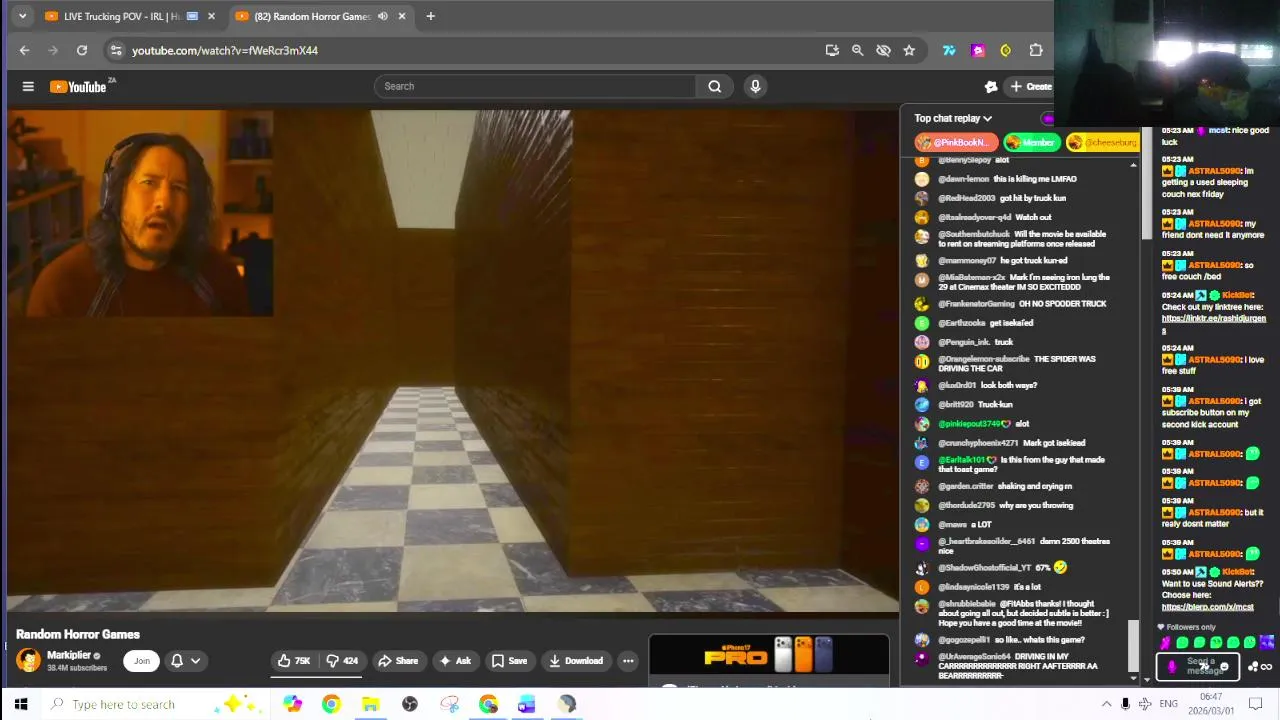Open the Windows Start menu
The width and height of the screenshot is (1280, 720).
point(20,704)
